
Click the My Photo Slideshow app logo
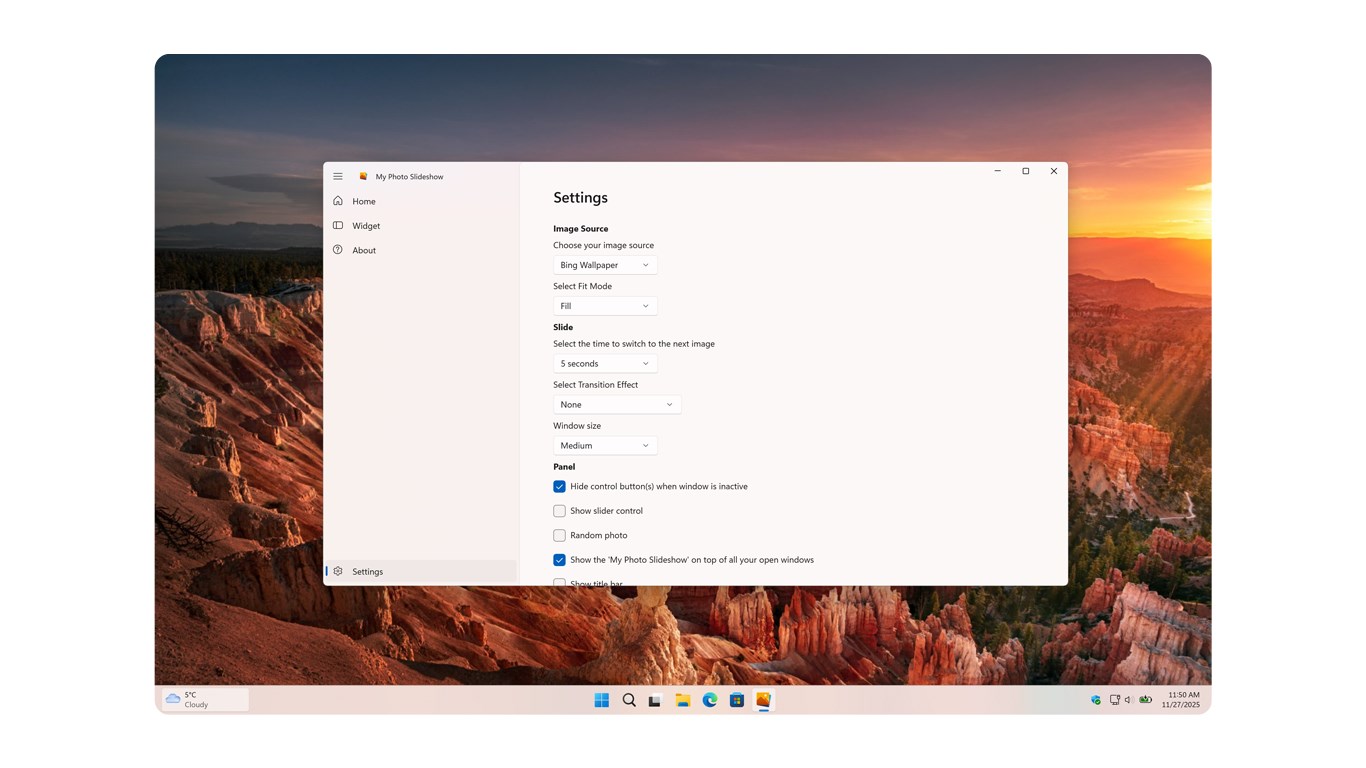tap(364, 175)
